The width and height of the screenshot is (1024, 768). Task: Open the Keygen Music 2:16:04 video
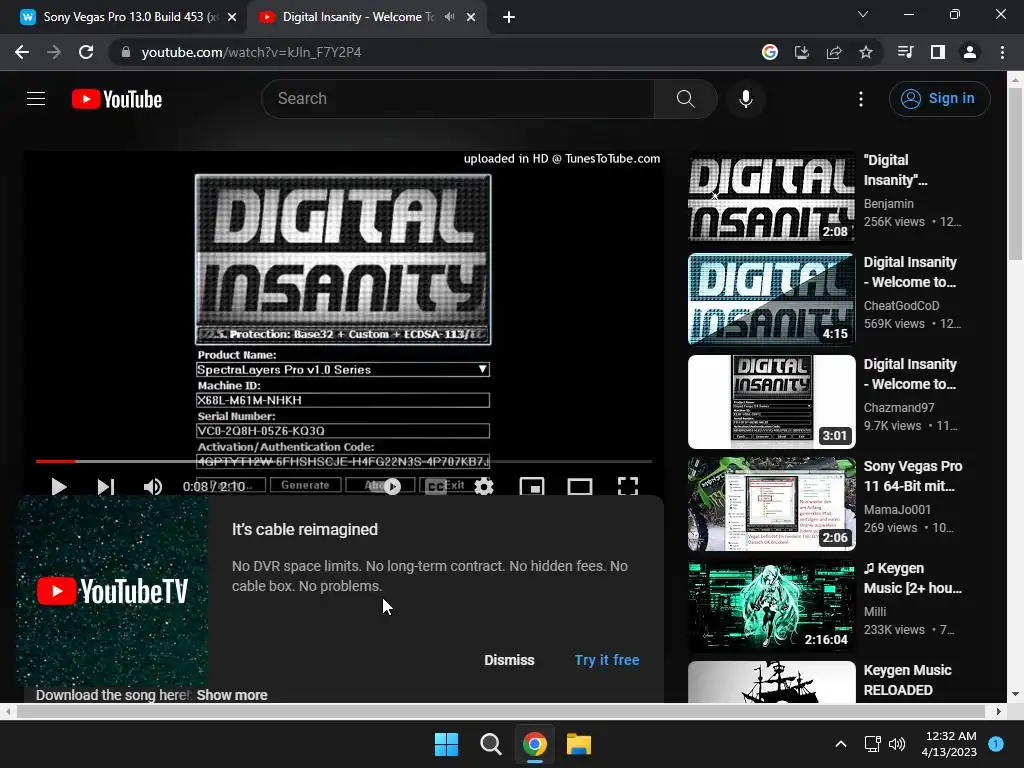point(771,605)
